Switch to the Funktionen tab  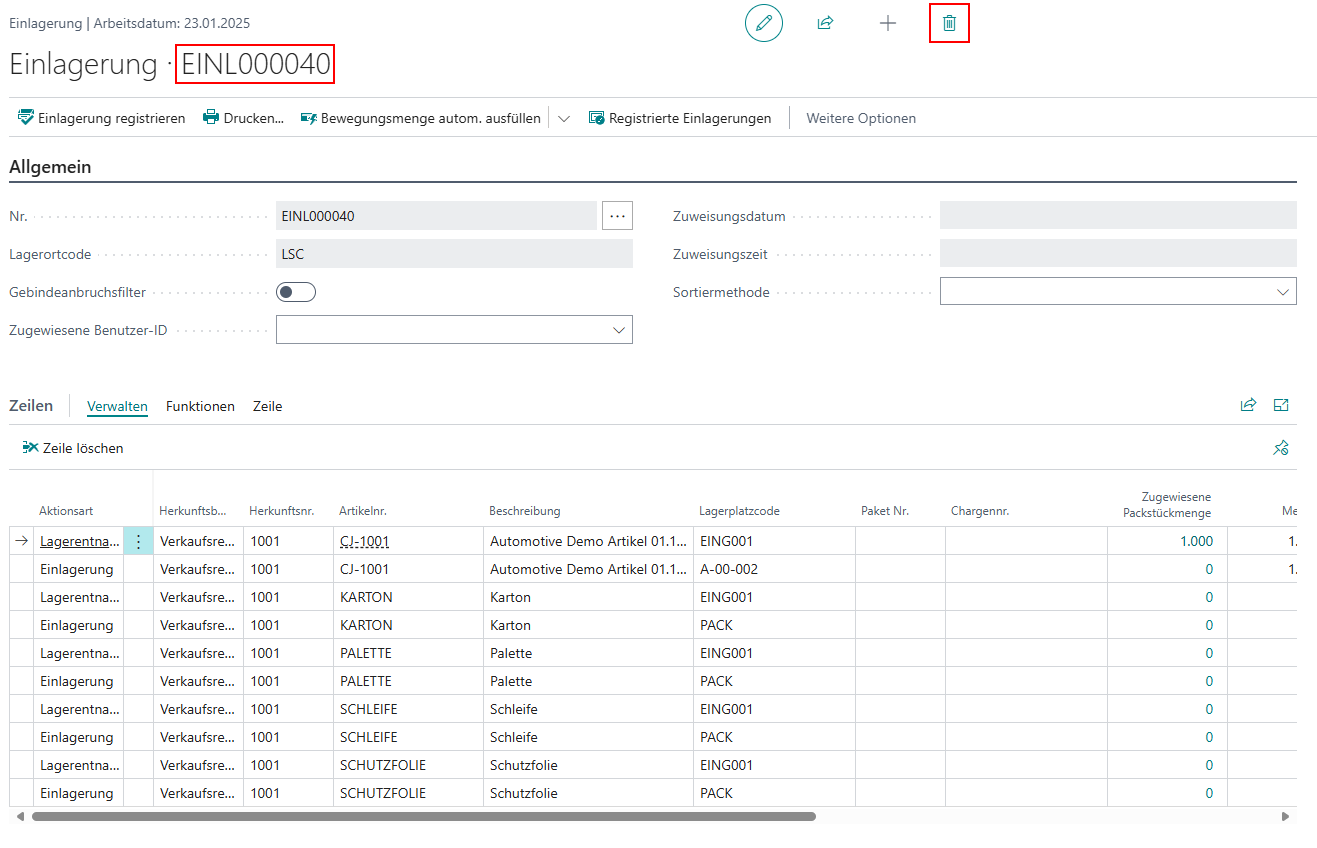[x=200, y=406]
